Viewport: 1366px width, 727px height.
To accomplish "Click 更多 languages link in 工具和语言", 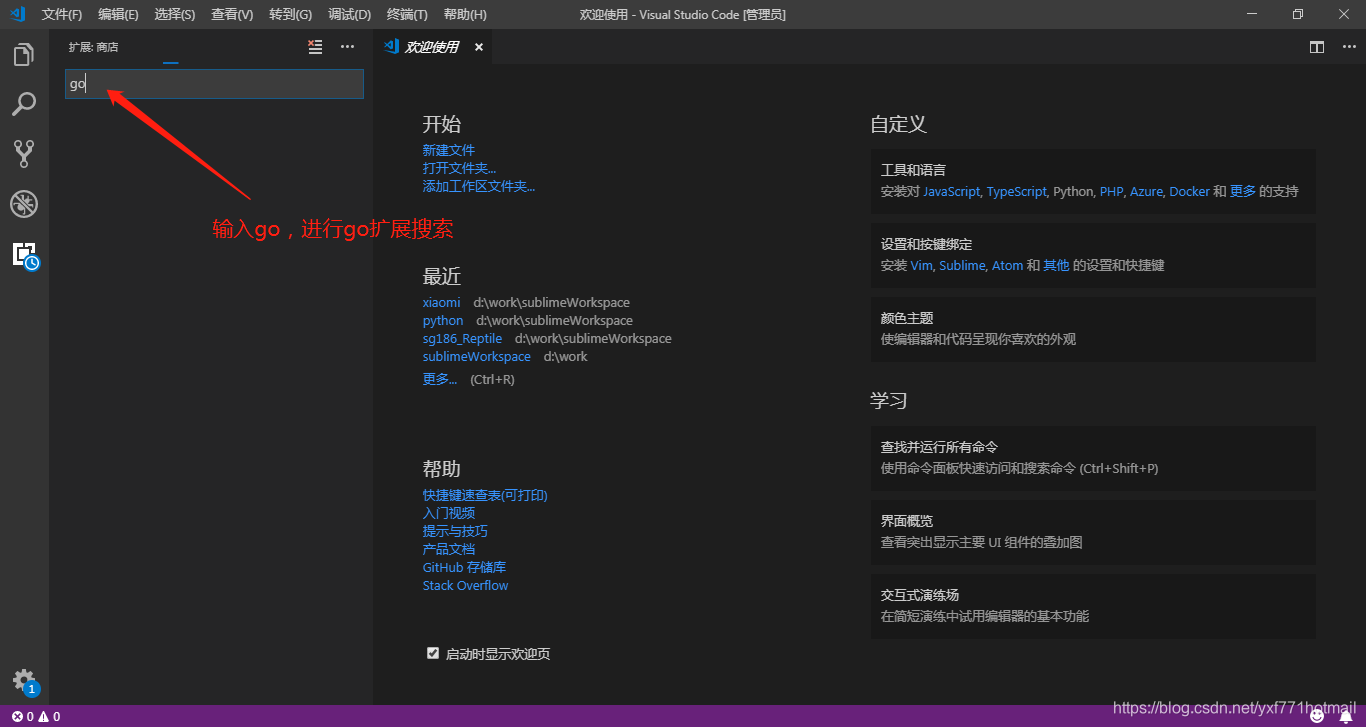I will tap(1243, 191).
